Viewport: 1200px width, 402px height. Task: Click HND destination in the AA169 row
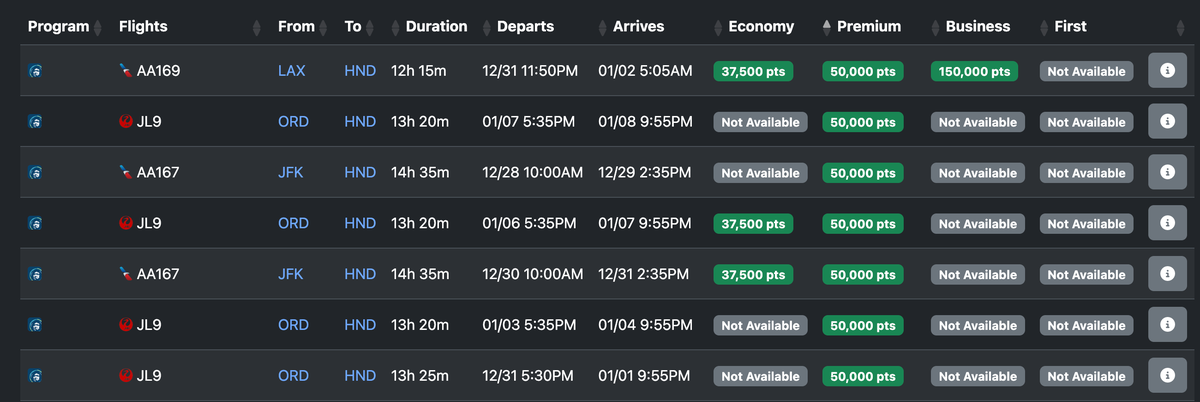click(360, 71)
